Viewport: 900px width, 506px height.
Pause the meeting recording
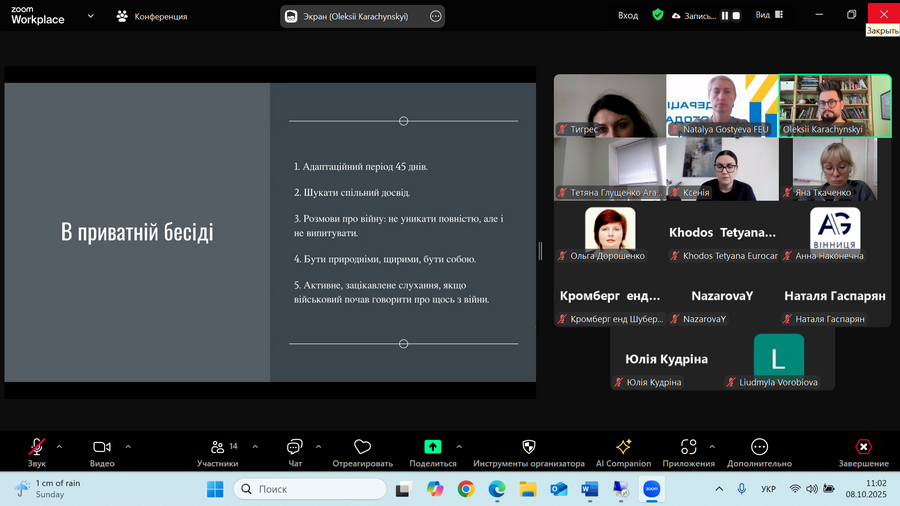pos(725,16)
